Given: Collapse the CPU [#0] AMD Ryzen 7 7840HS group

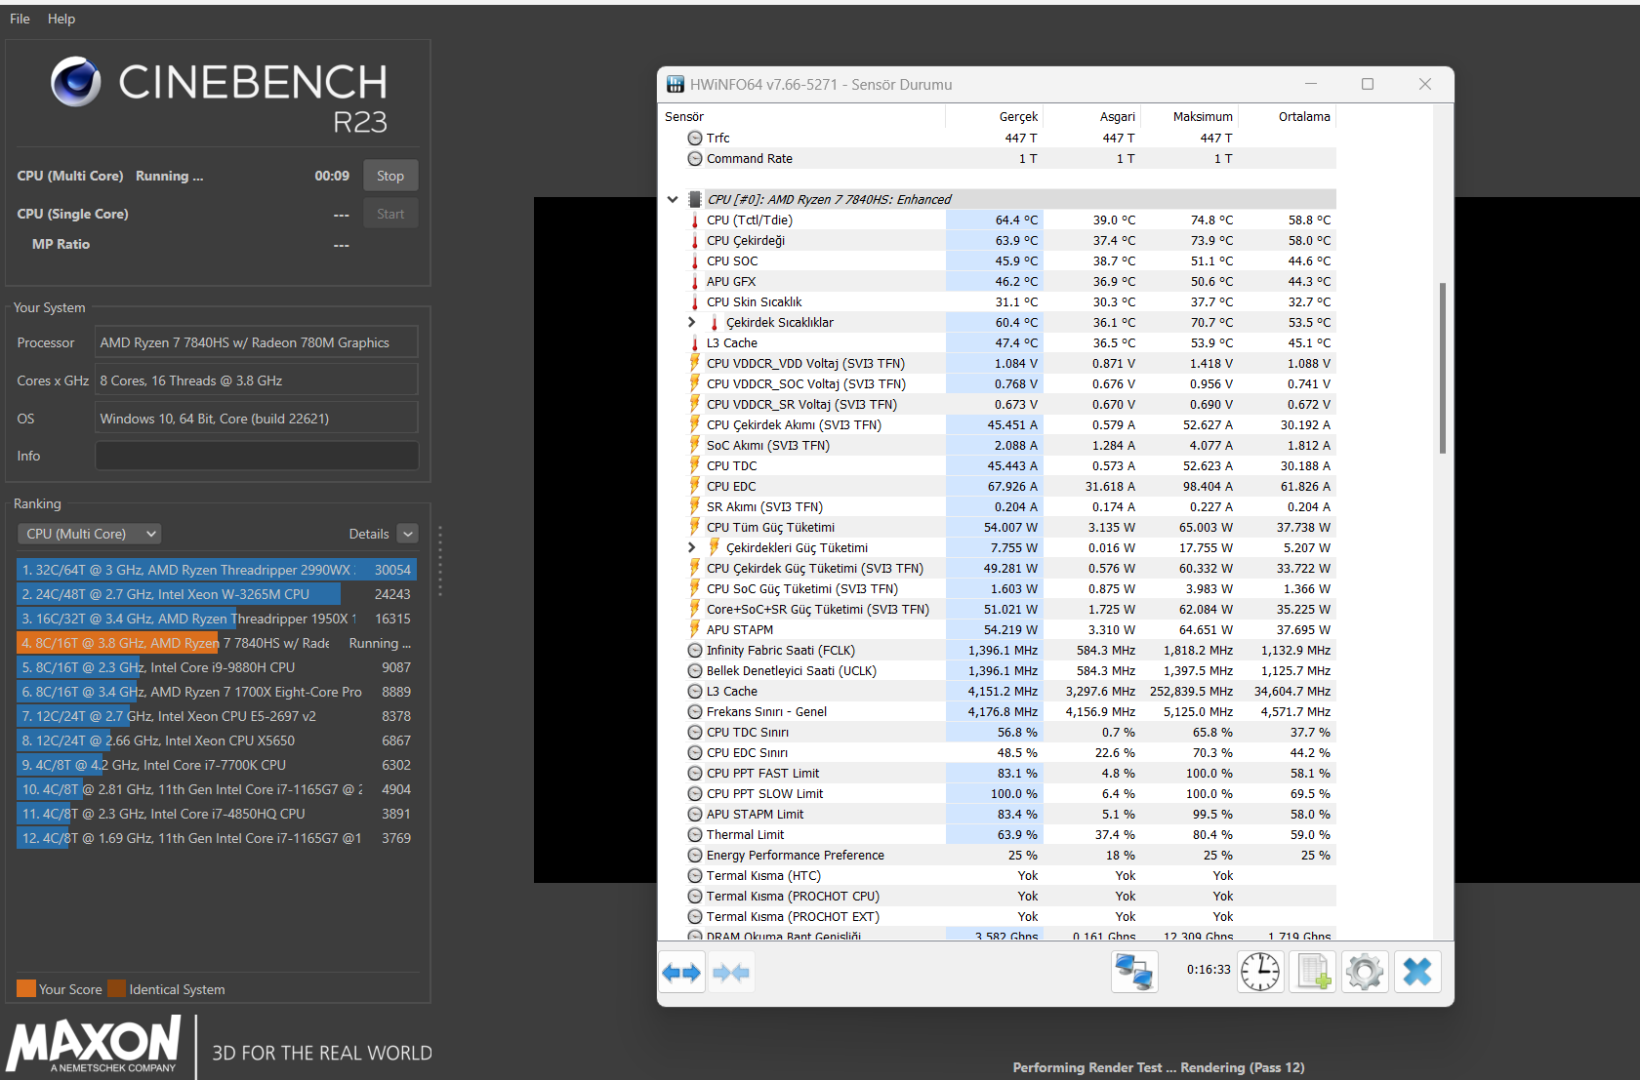Looking at the screenshot, I should pyautogui.click(x=673, y=199).
